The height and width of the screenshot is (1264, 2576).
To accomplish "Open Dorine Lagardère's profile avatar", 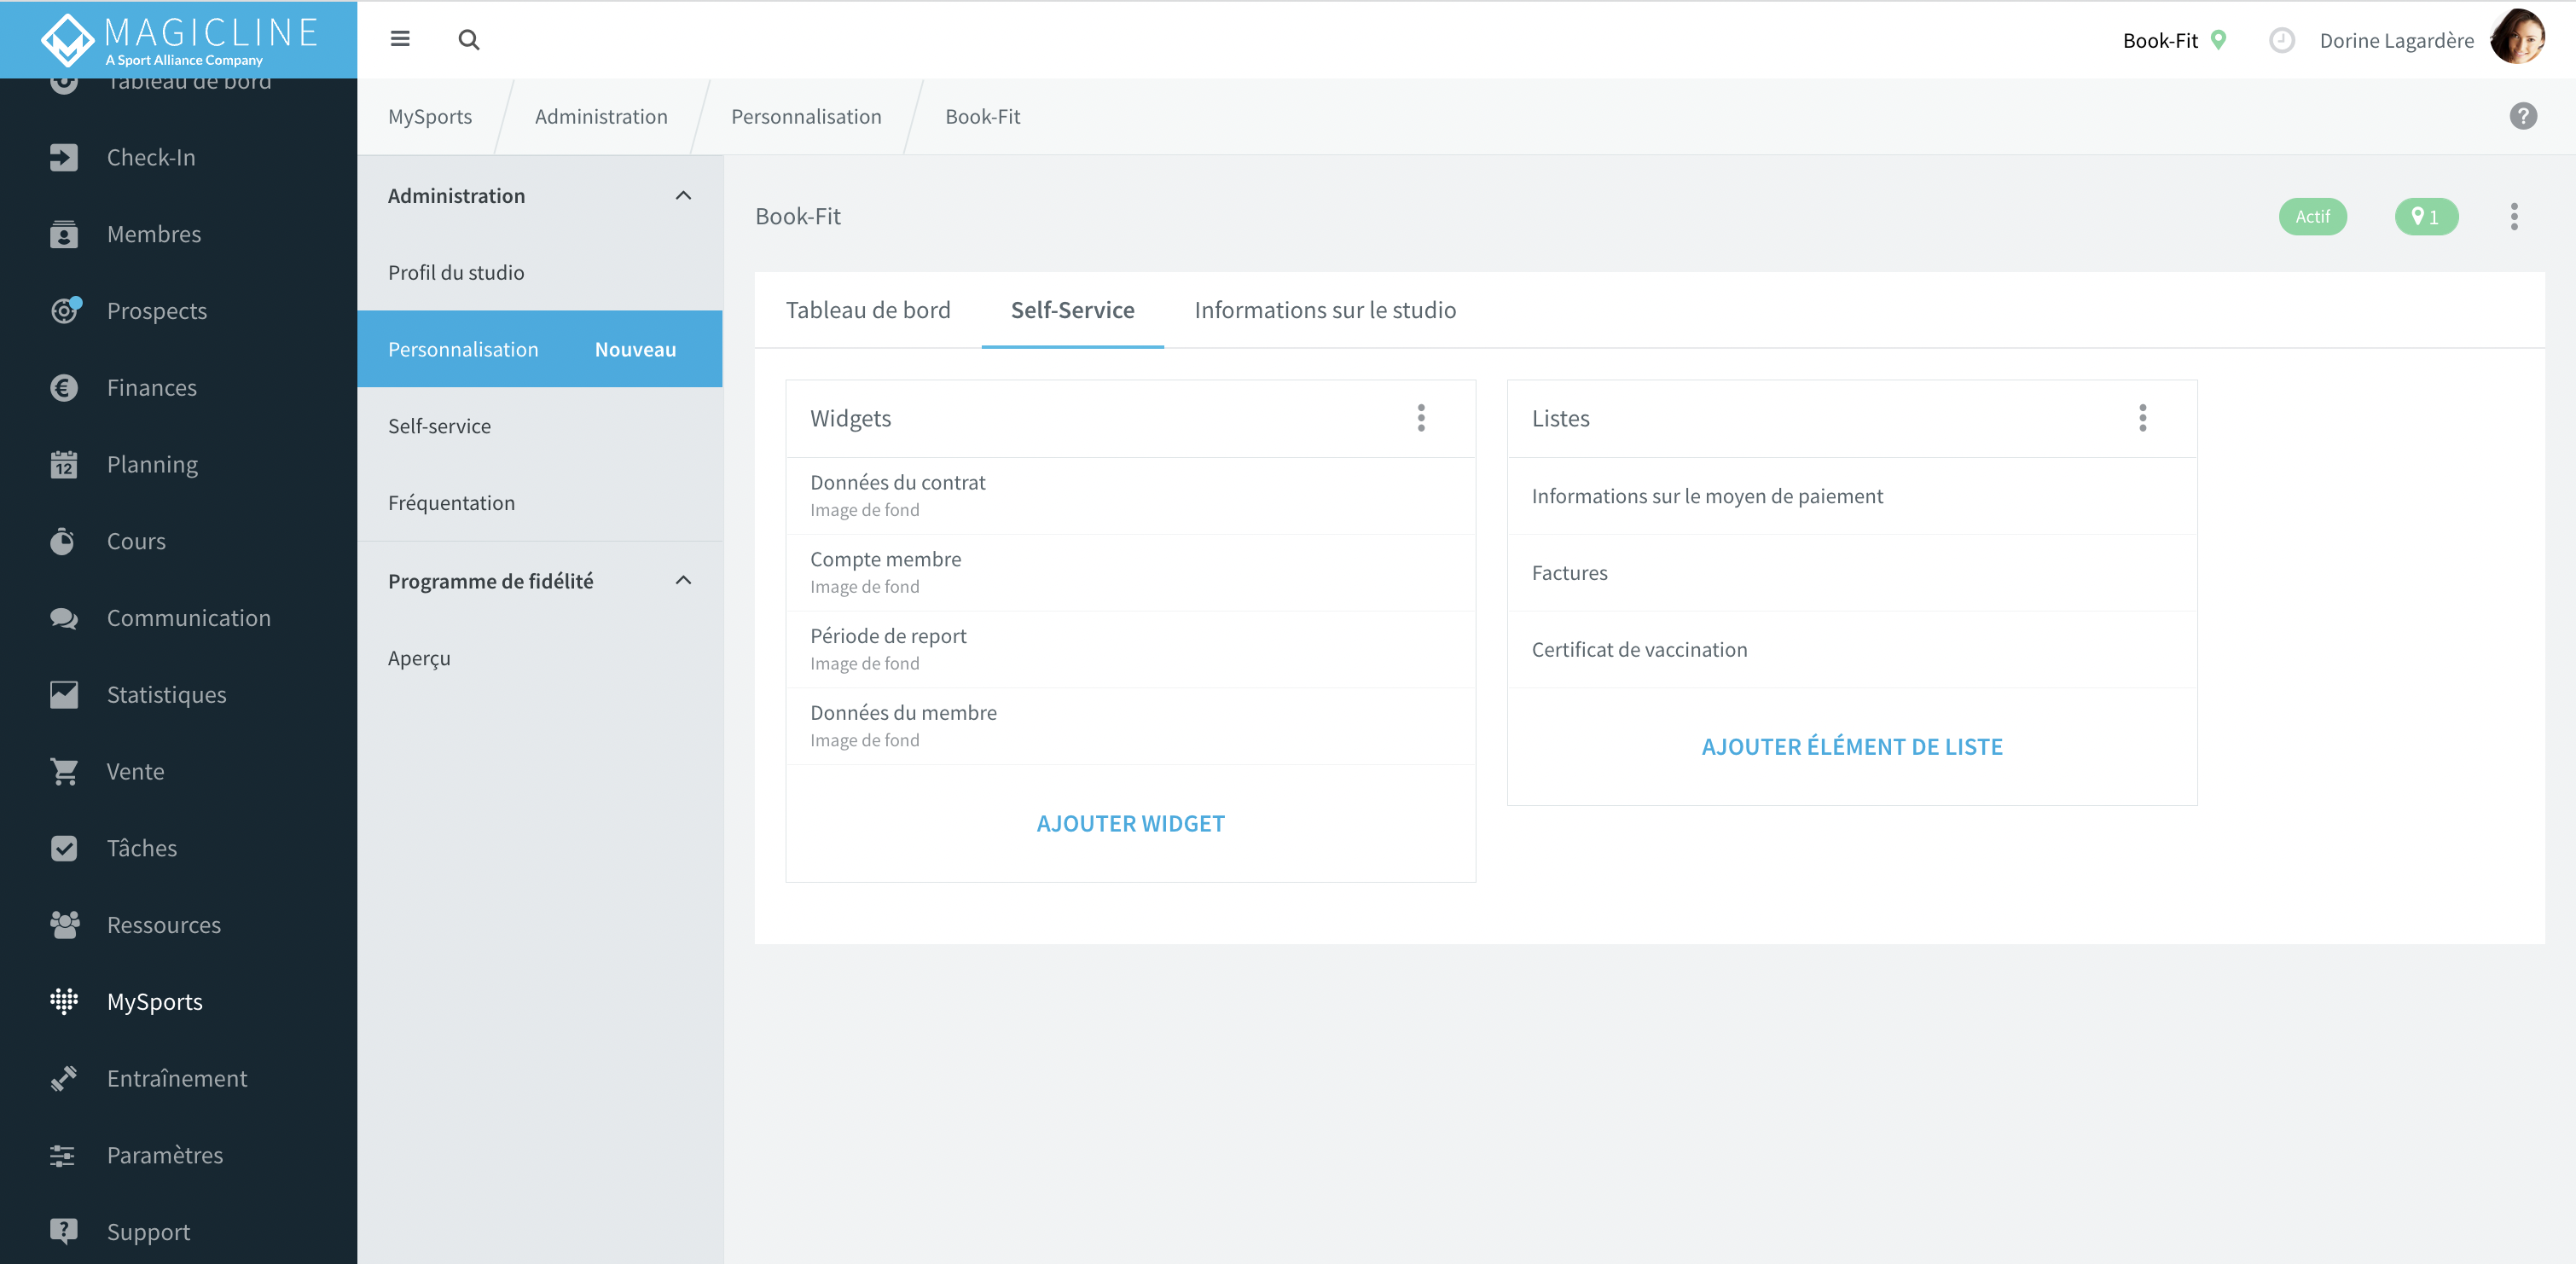I will pos(2518,39).
